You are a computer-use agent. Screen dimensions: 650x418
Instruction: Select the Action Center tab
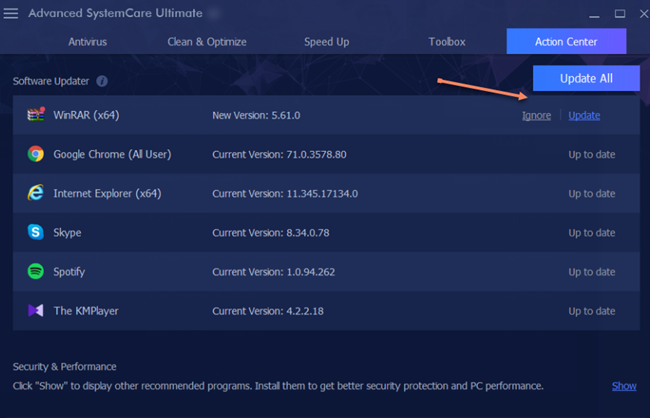point(566,41)
